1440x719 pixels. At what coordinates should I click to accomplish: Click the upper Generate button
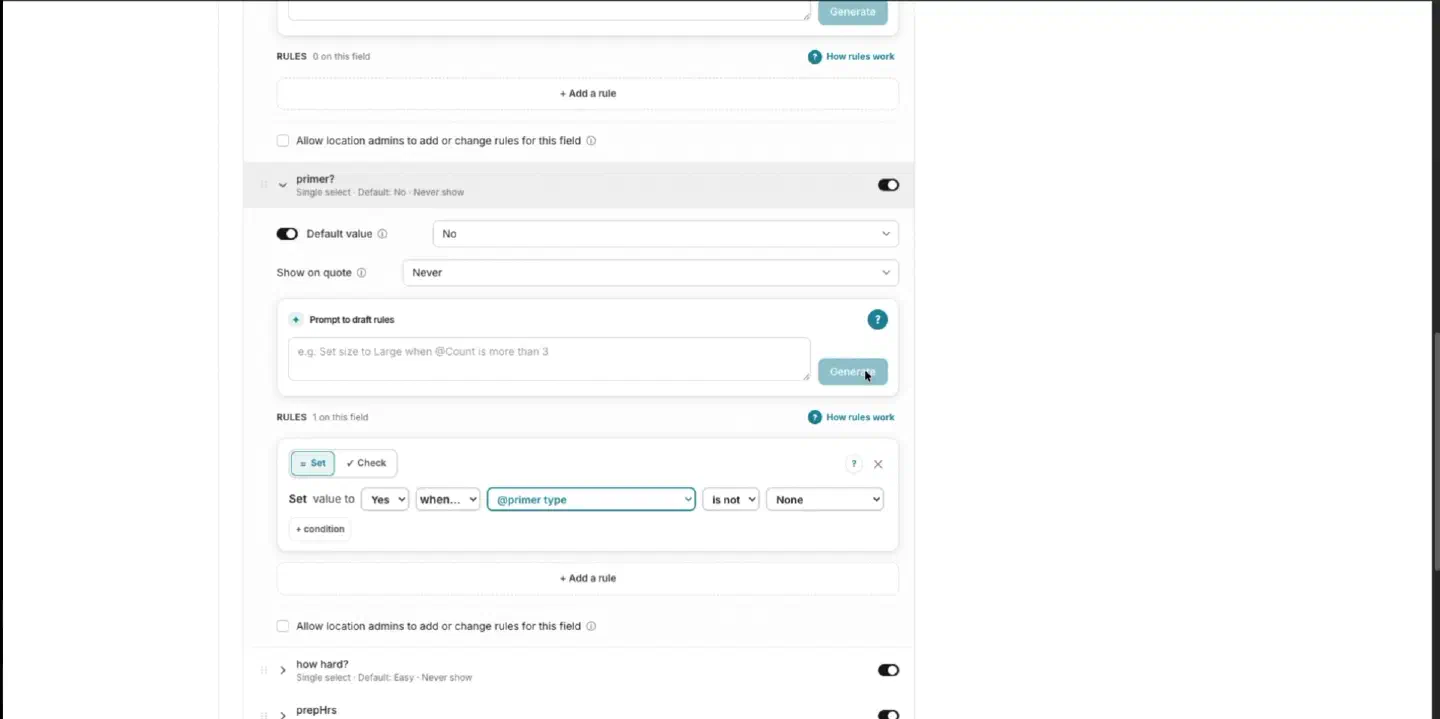(x=852, y=12)
